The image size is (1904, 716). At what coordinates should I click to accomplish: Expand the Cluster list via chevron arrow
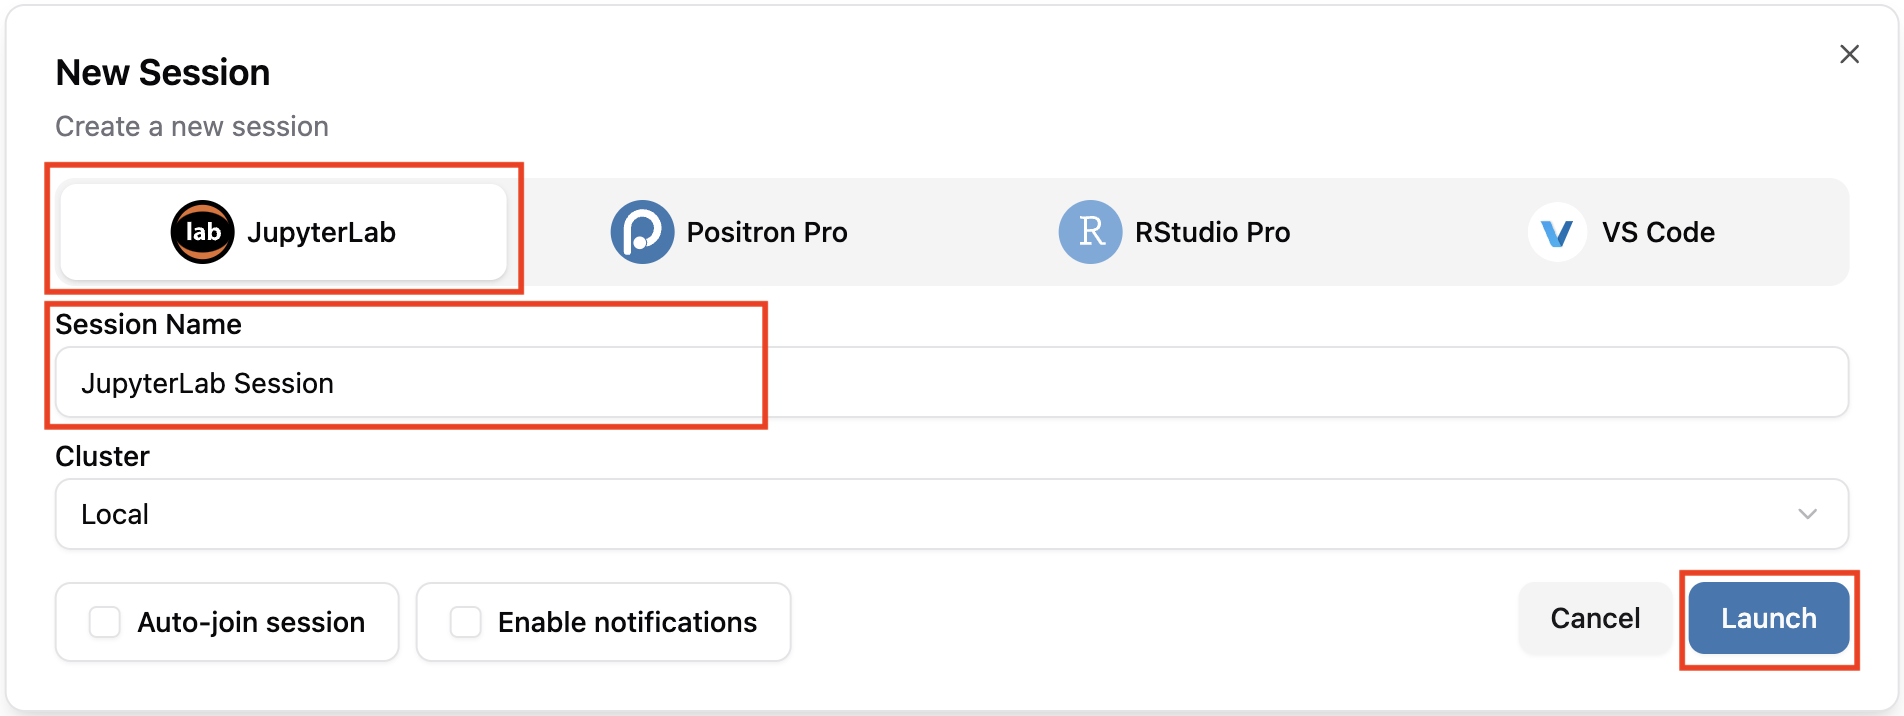(x=1807, y=514)
